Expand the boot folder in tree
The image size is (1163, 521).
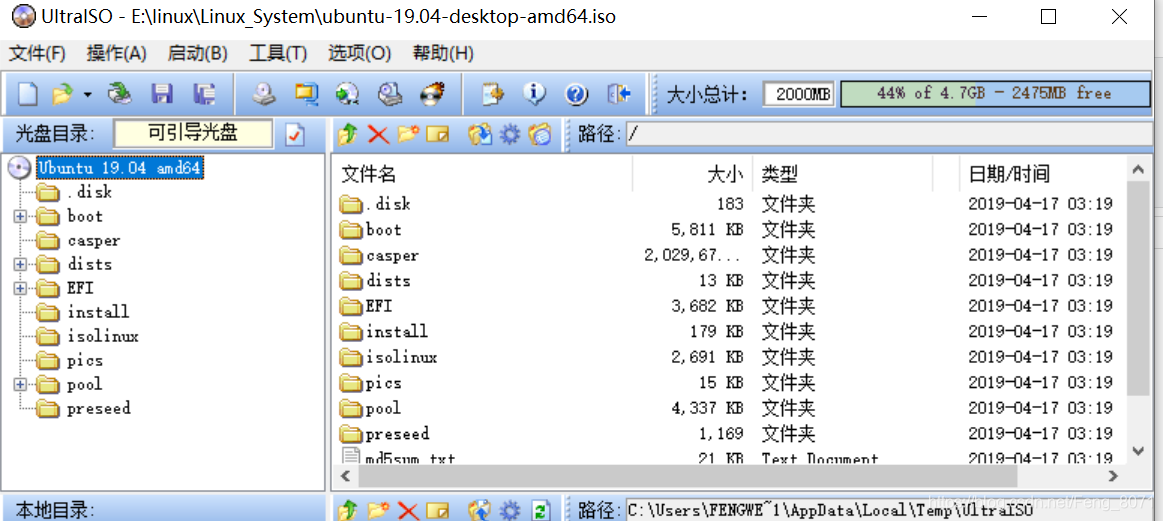[x=20, y=217]
